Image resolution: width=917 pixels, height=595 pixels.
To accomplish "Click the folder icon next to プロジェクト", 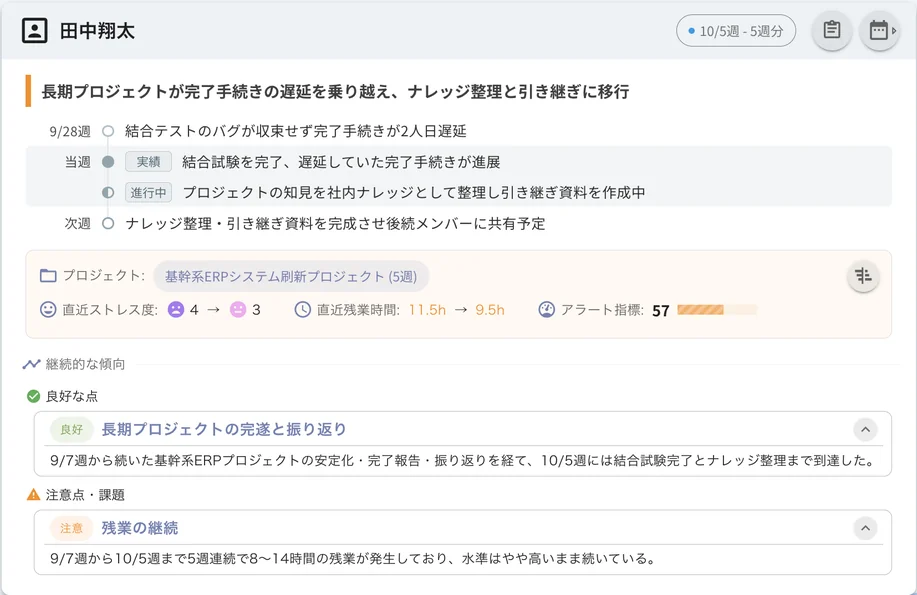I will coord(48,276).
